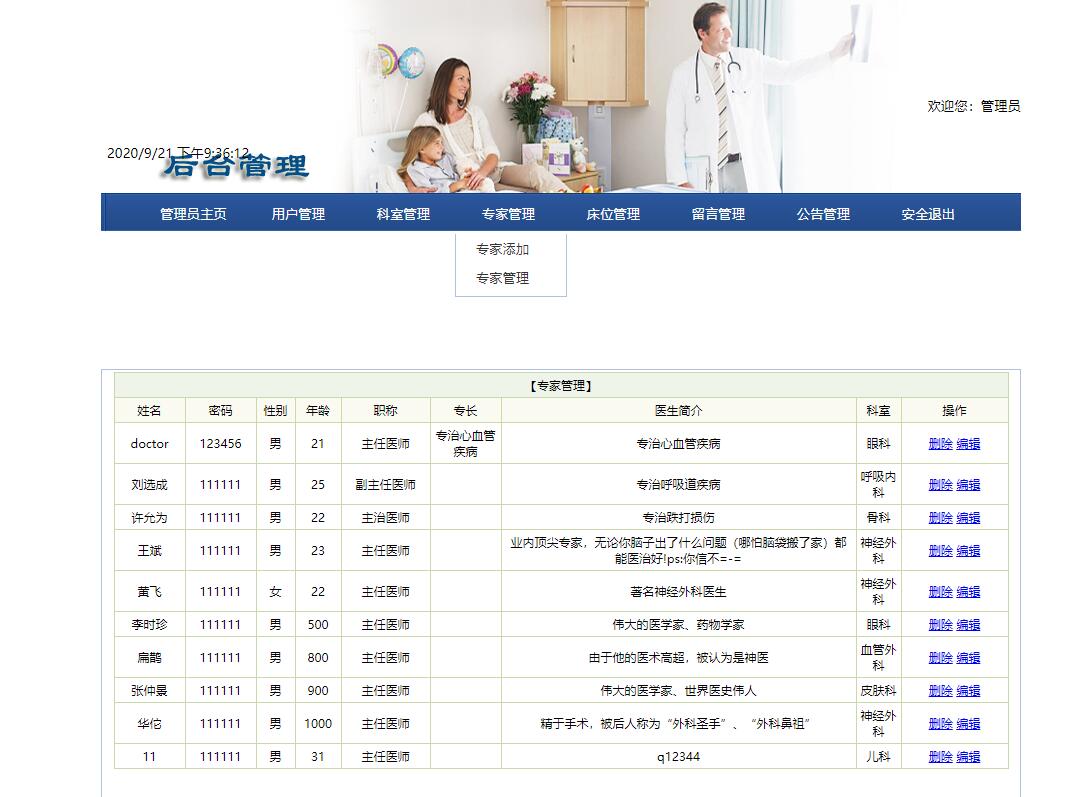Screen dimensions: 1084x797
Task: Delete the expert 华佗
Action: tap(940, 723)
